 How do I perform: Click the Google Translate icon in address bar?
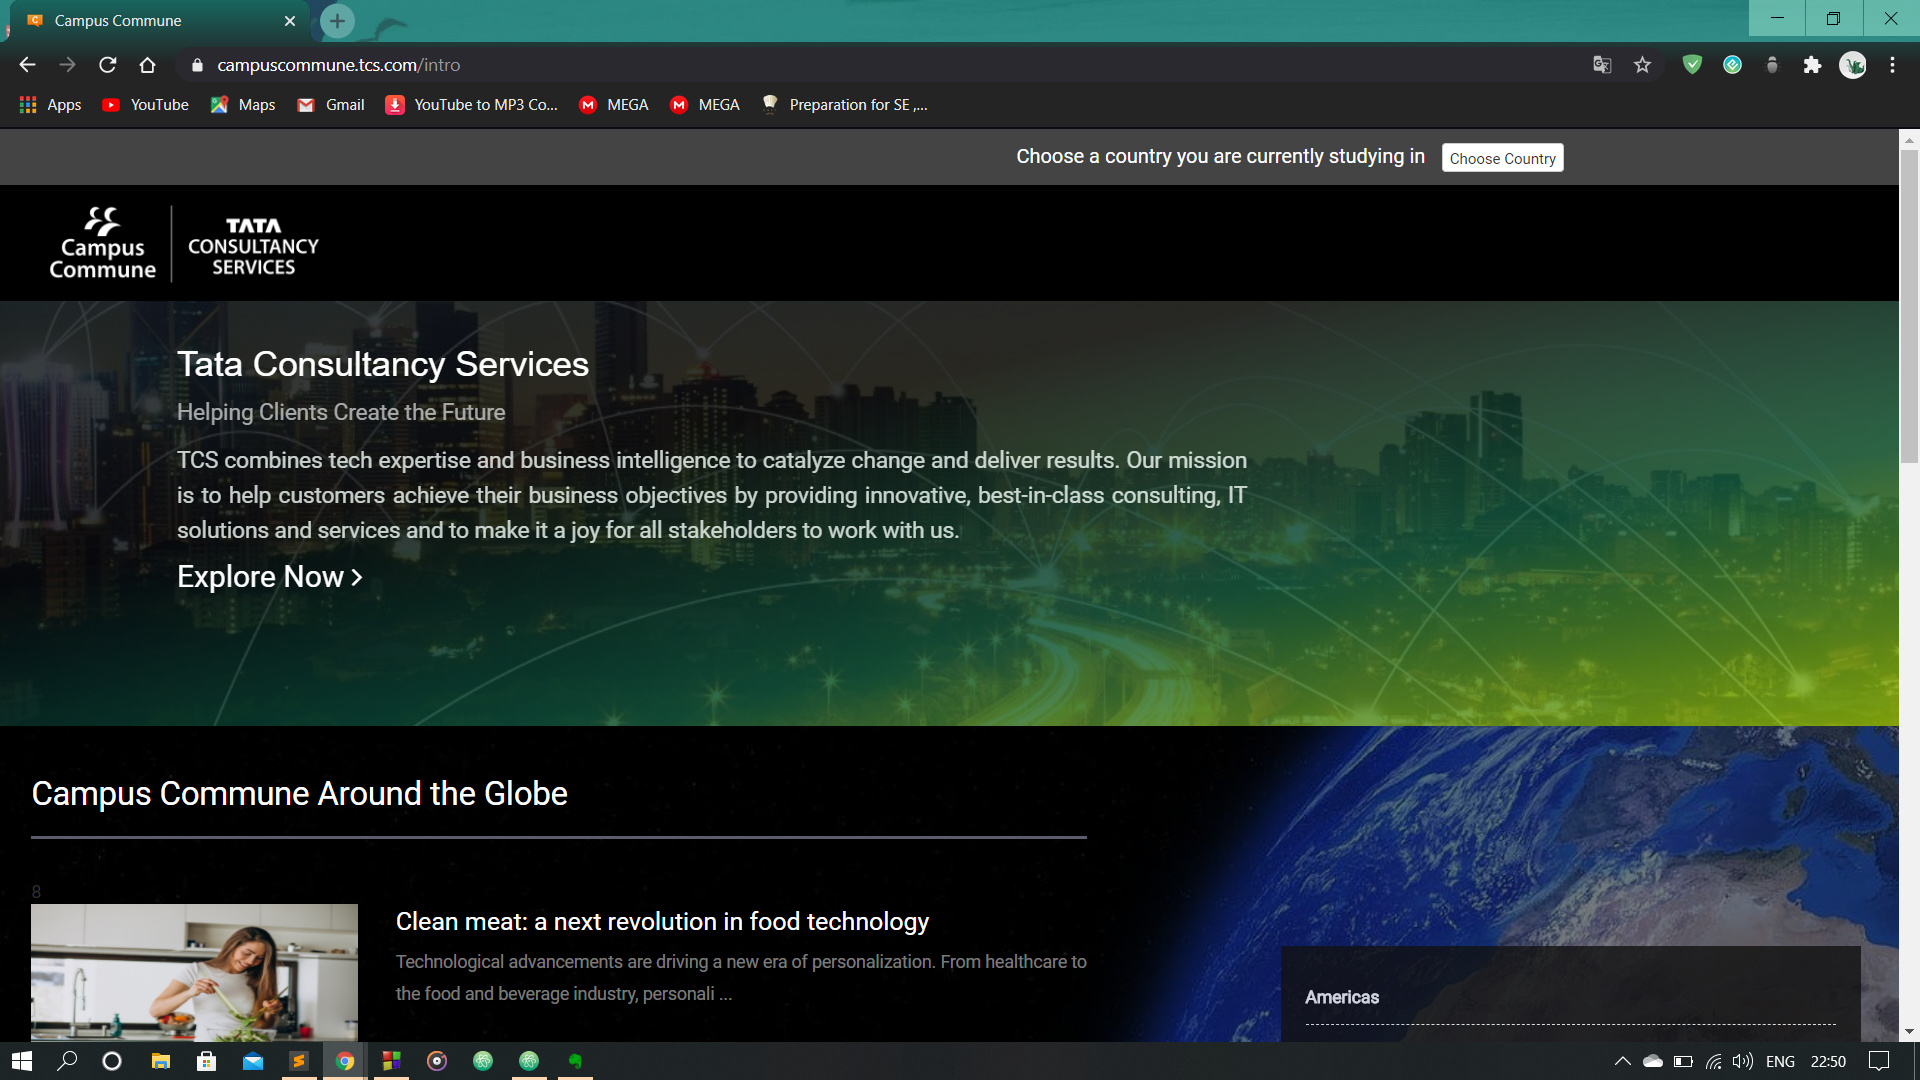1602,65
